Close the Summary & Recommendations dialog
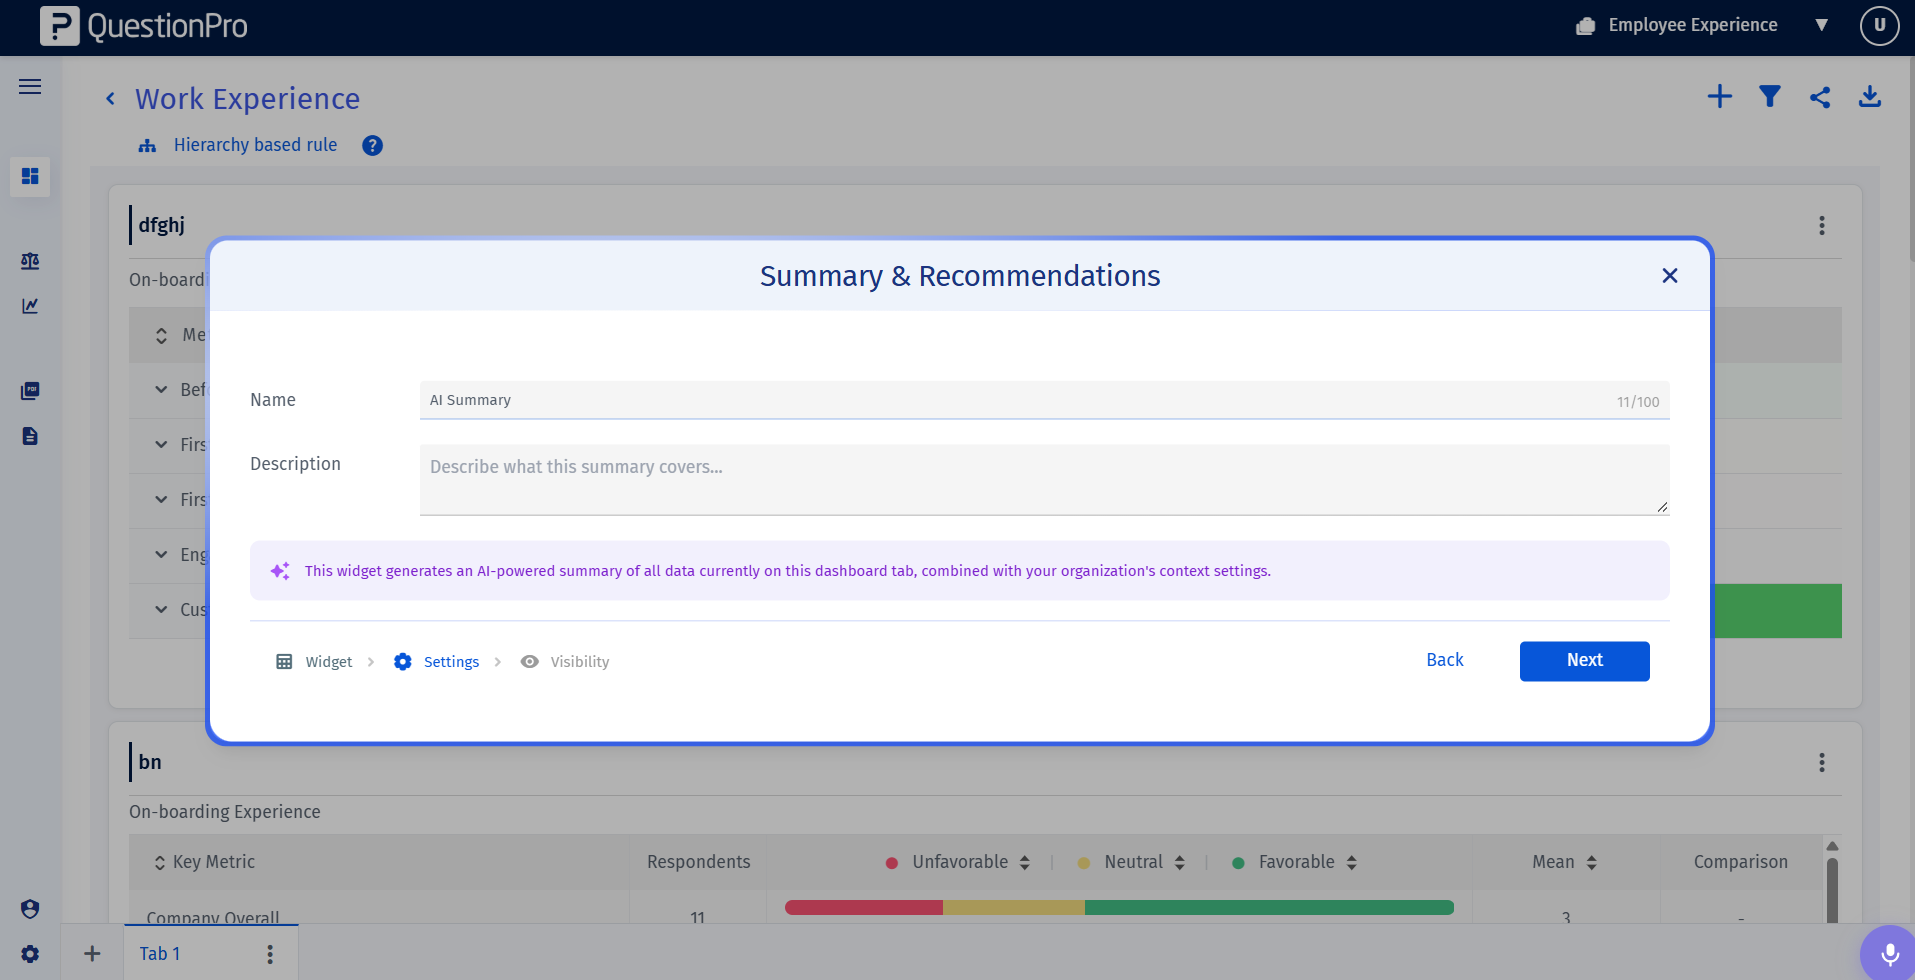This screenshot has width=1915, height=980. pos(1669,275)
